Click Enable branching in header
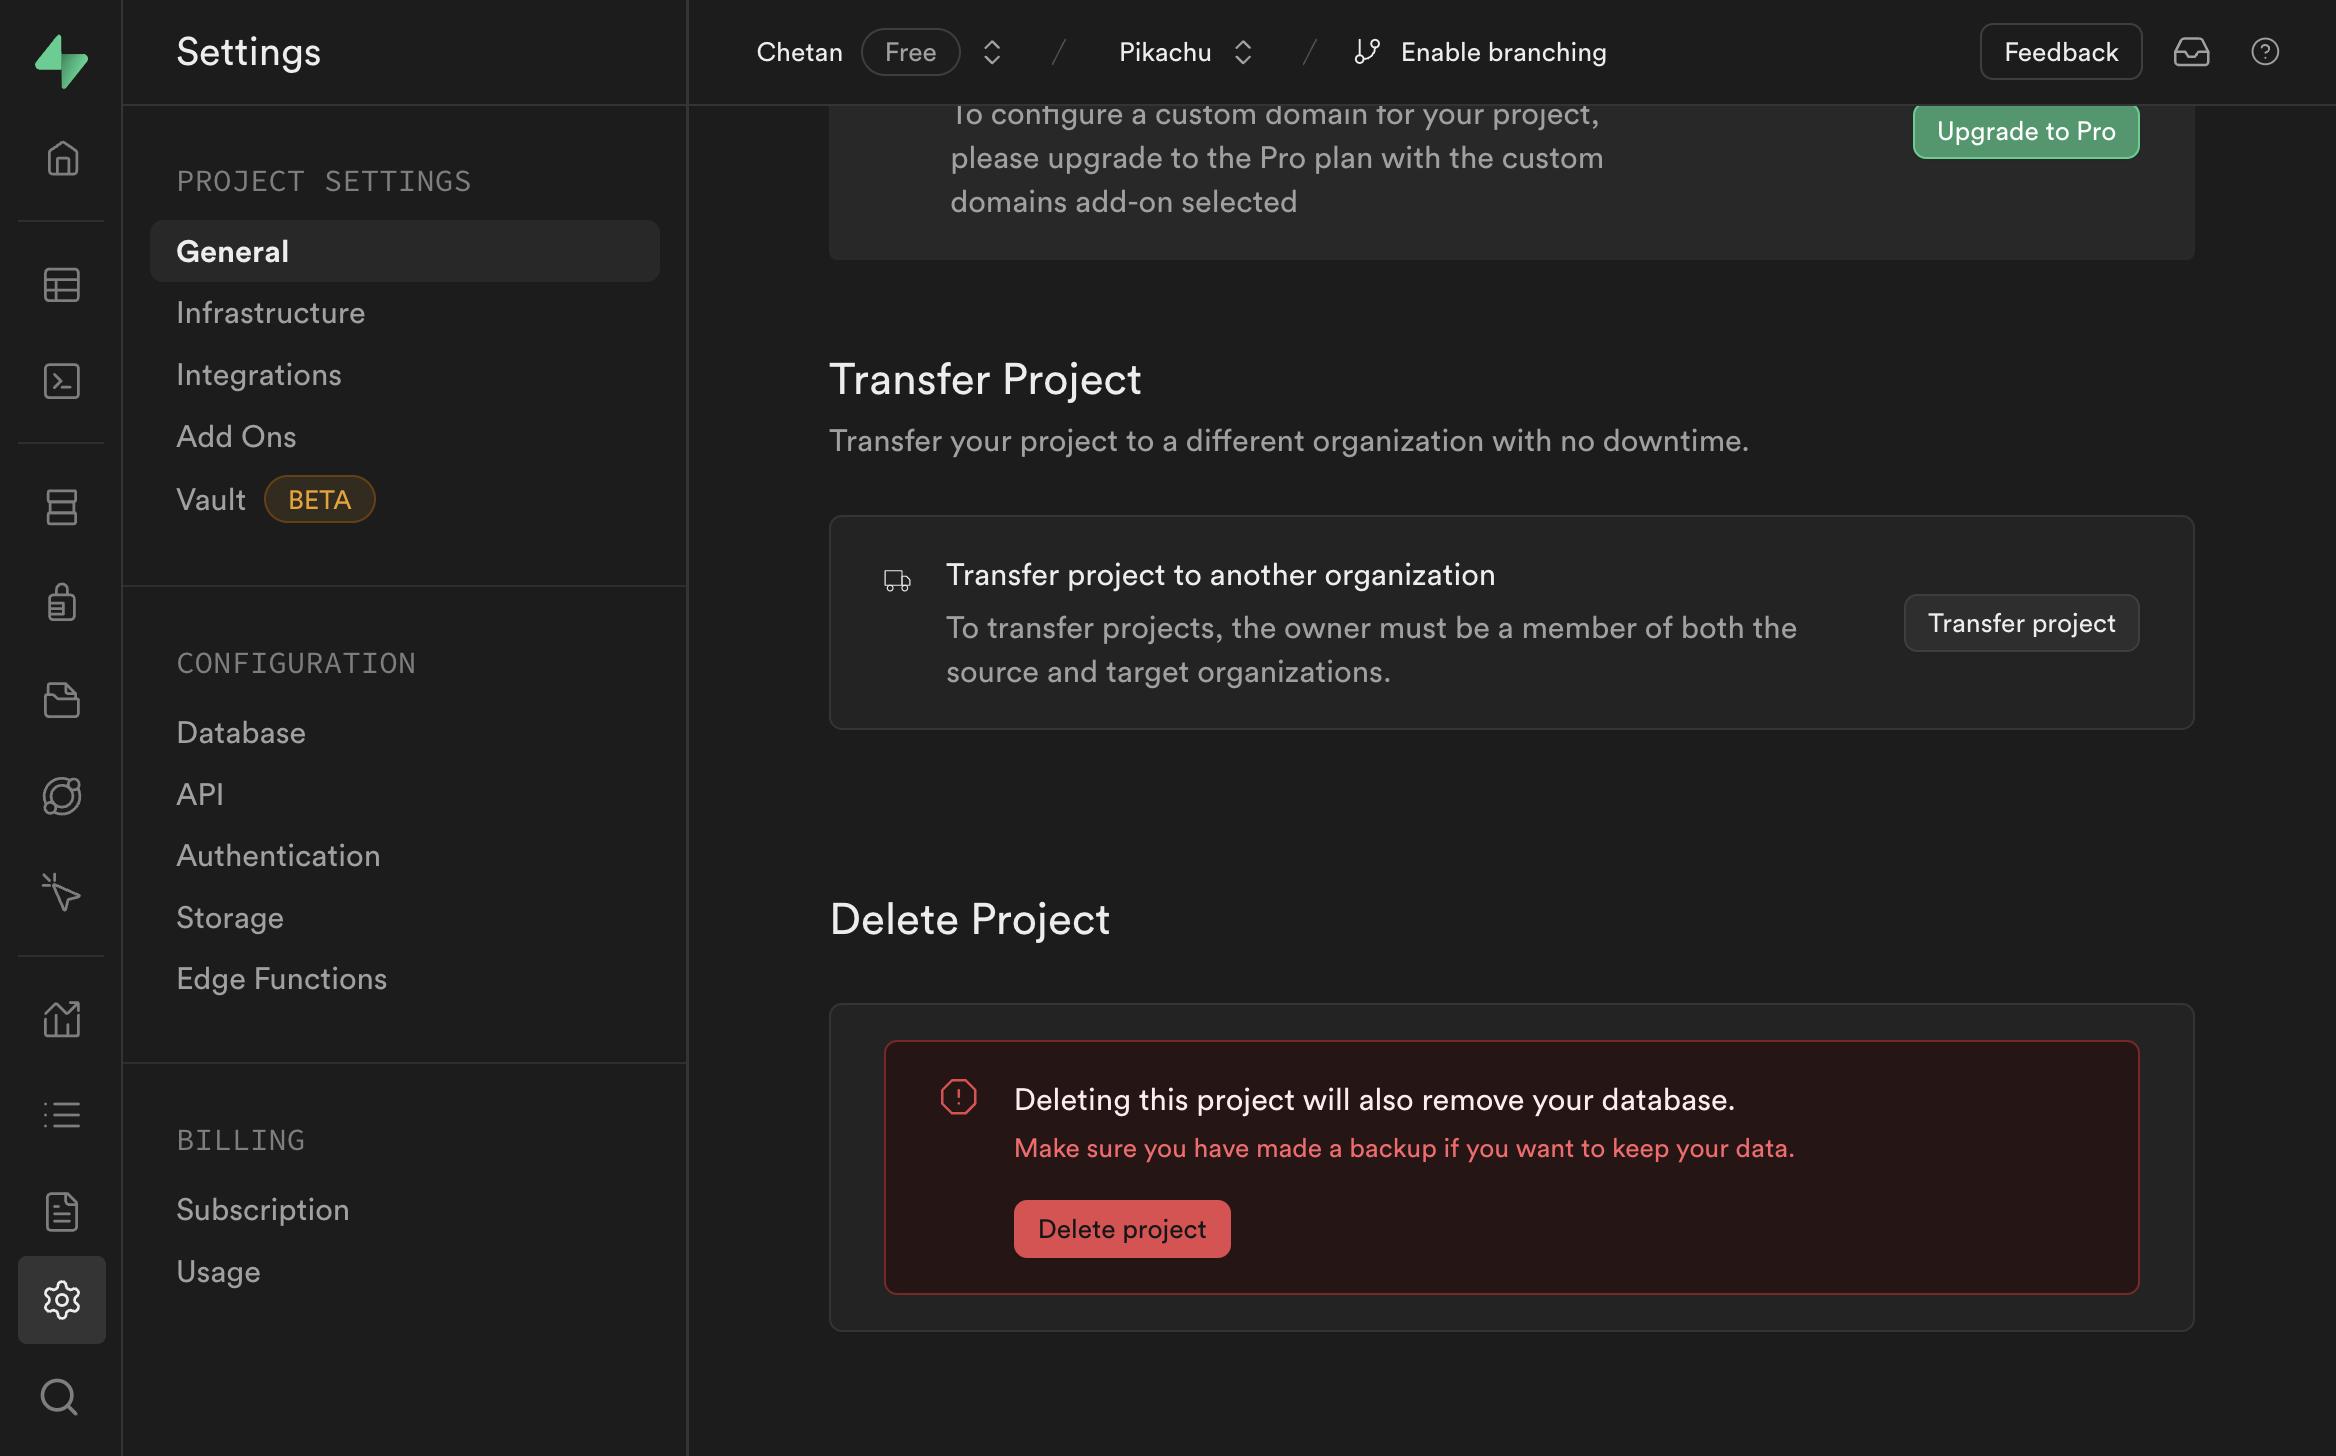This screenshot has height=1456, width=2336. 1481,52
